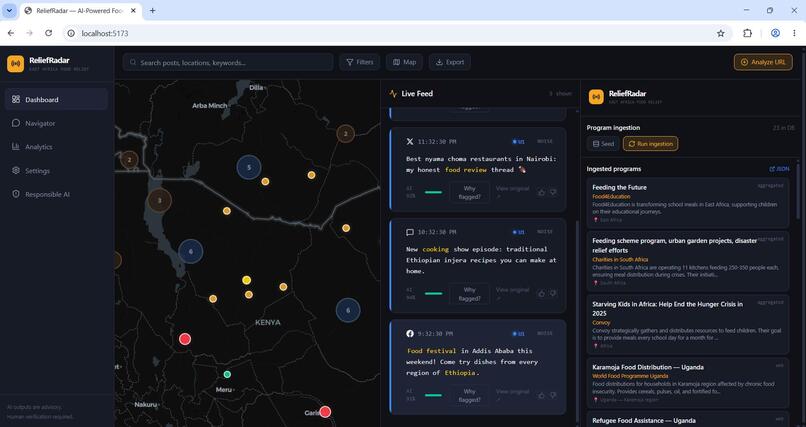Click the chat bubble icon on 10:32 post
Screen dimensions: 806x427
[410, 232]
